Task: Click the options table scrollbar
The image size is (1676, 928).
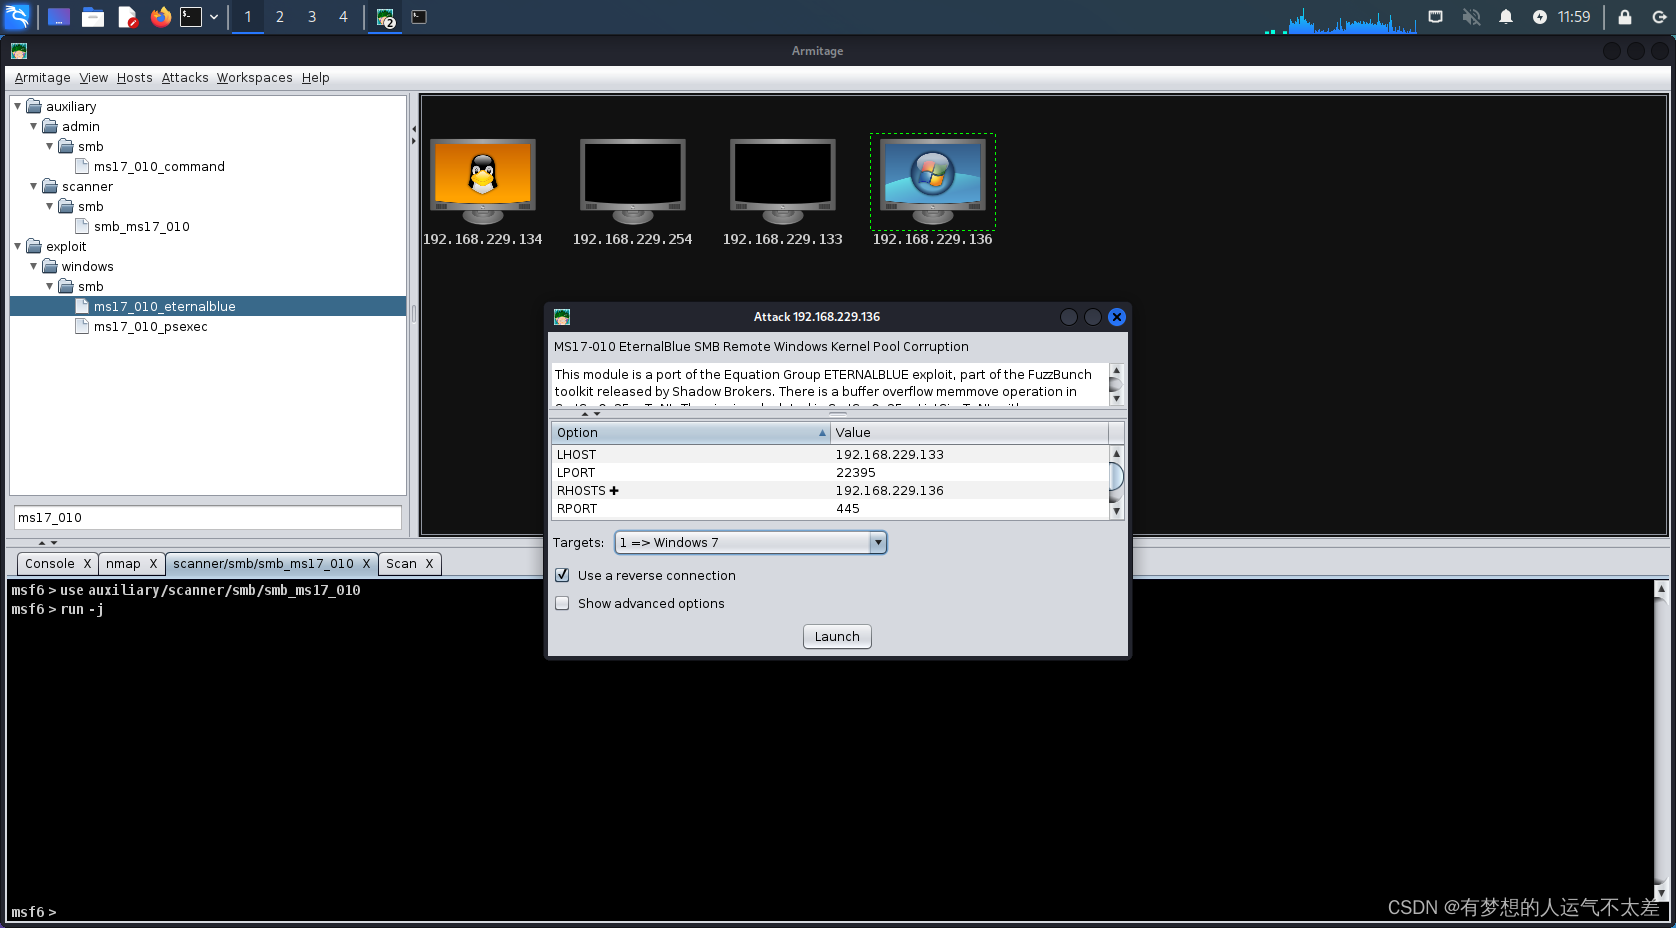Action: click(1117, 476)
